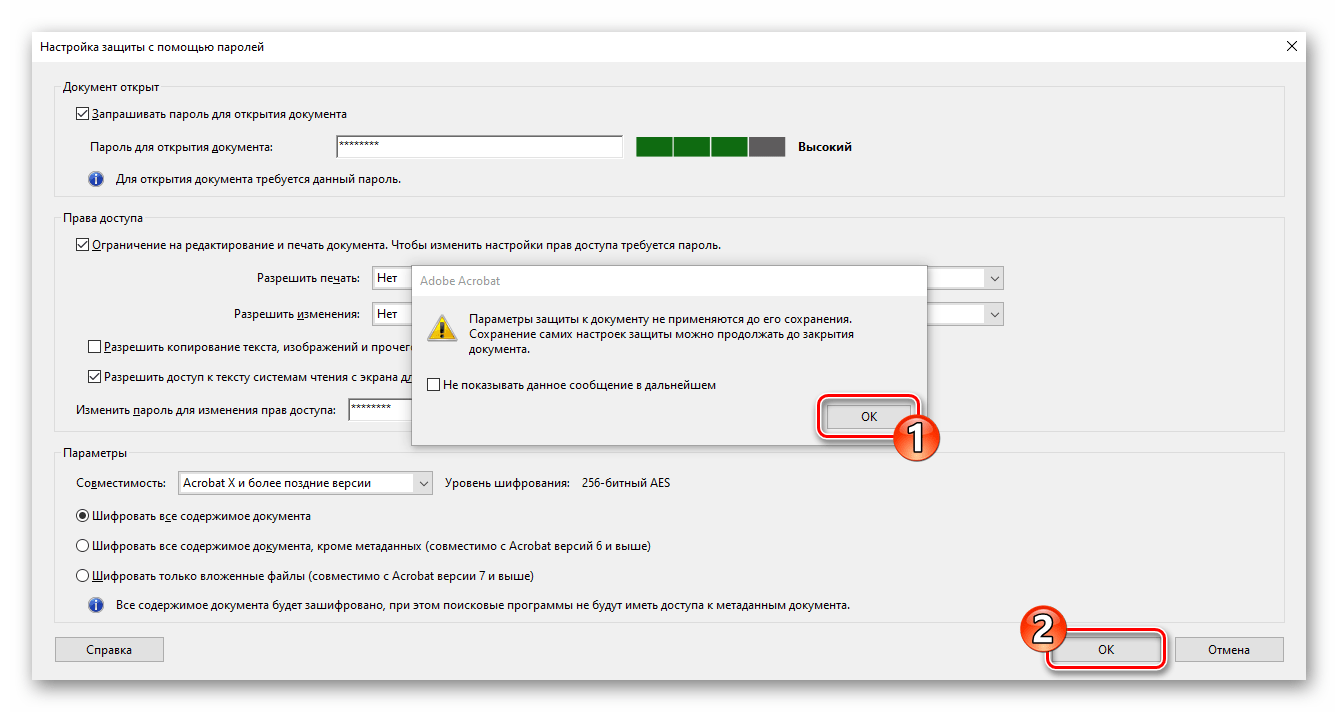
Task: Click OK in the Adobe Acrobat message
Action: click(x=868, y=416)
